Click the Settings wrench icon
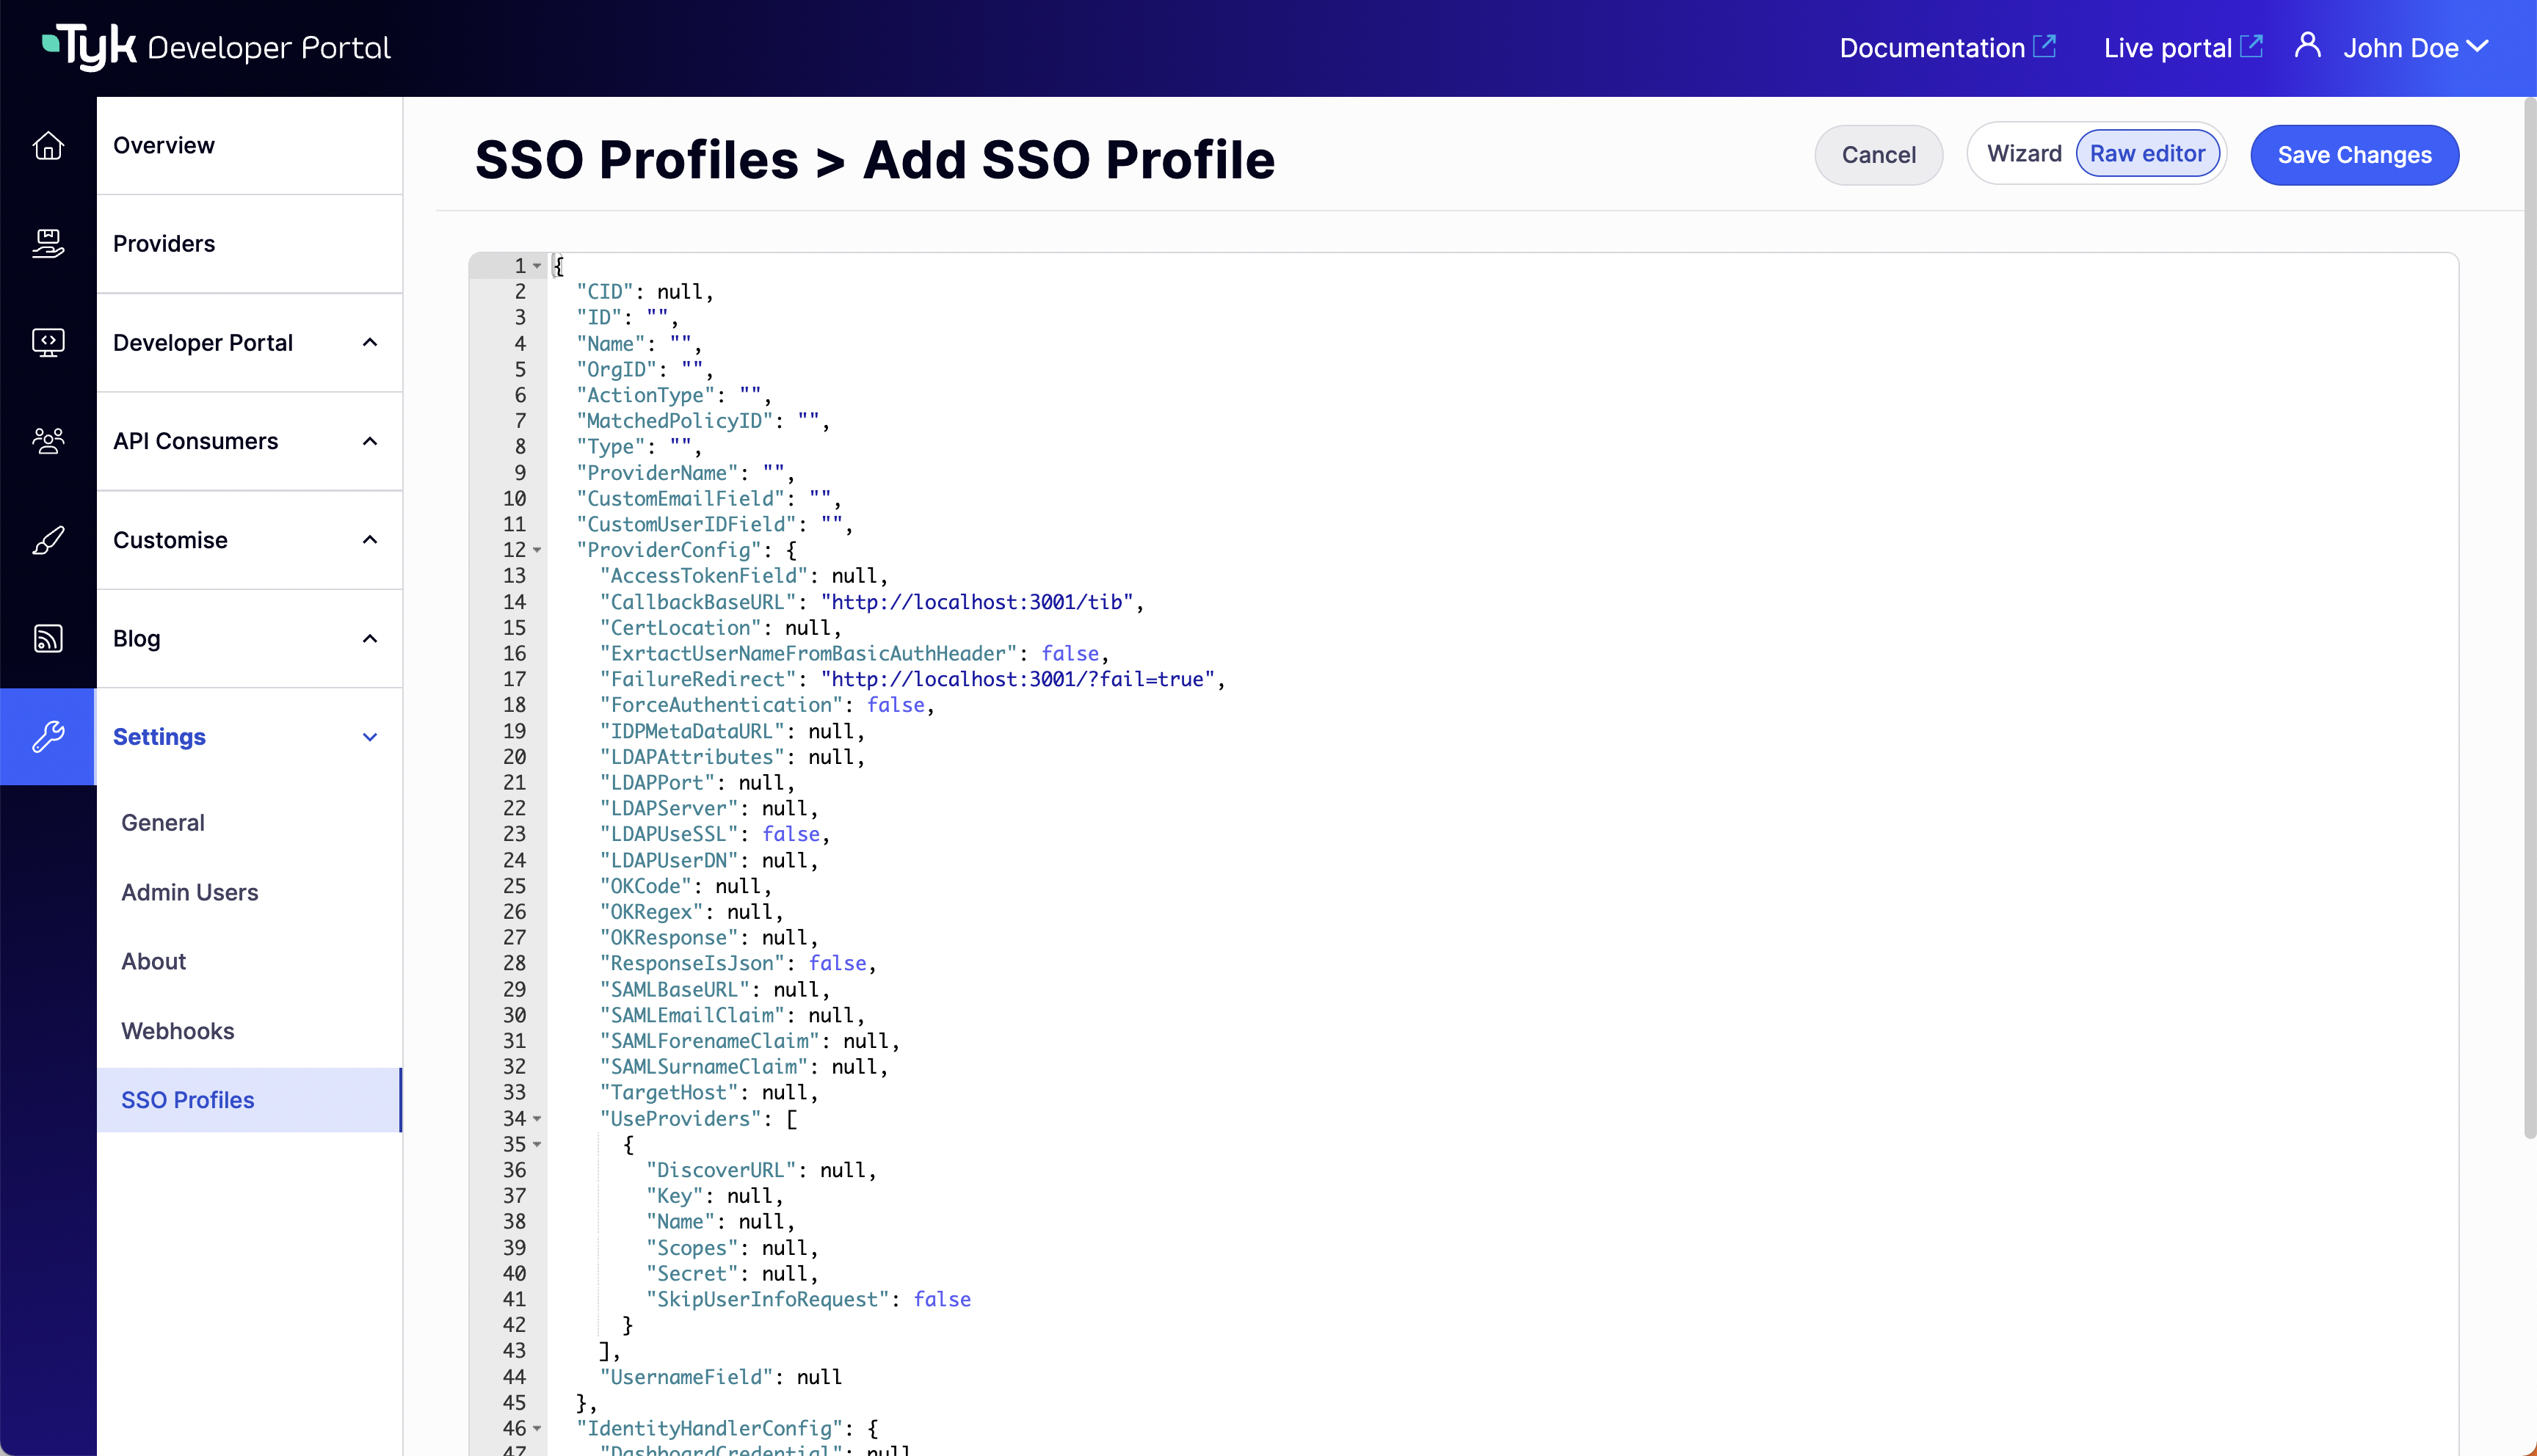This screenshot has height=1456, width=2537. (x=48, y=737)
